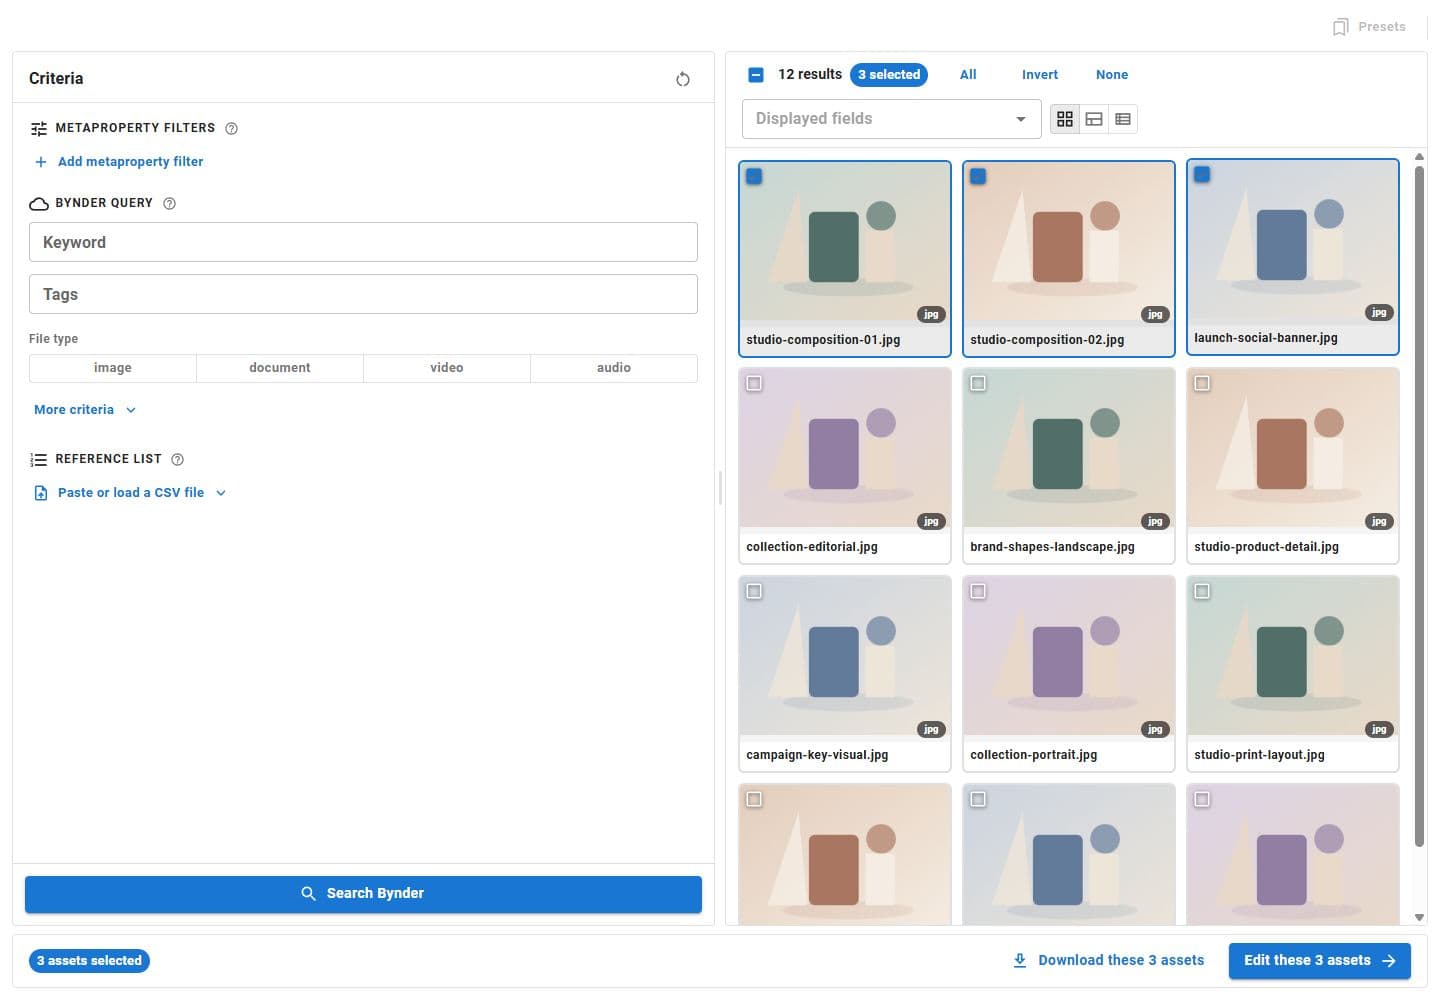
Task: Click the Tags input field
Action: [x=363, y=294]
